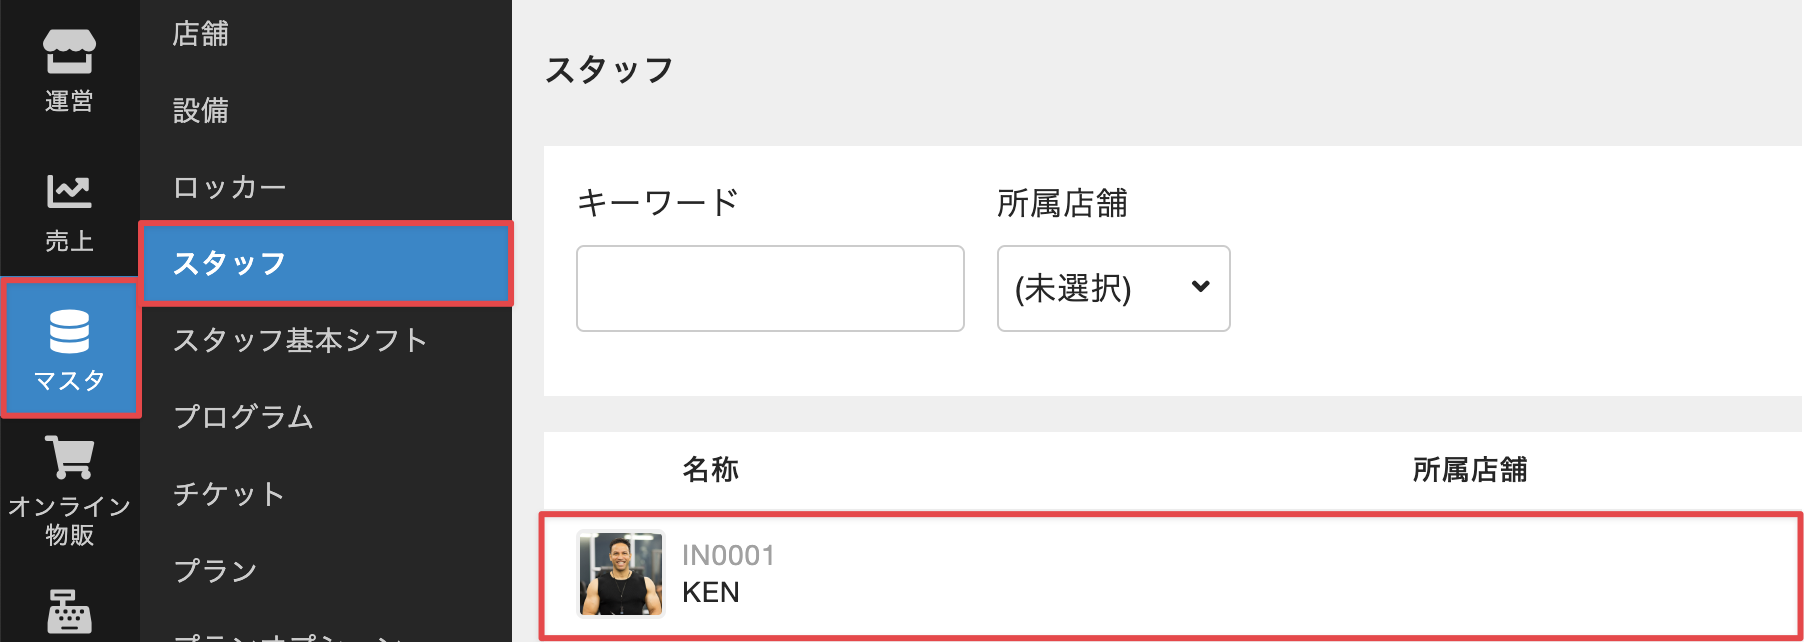Open the KEN staff name link
The image size is (1804, 642).
[711, 593]
